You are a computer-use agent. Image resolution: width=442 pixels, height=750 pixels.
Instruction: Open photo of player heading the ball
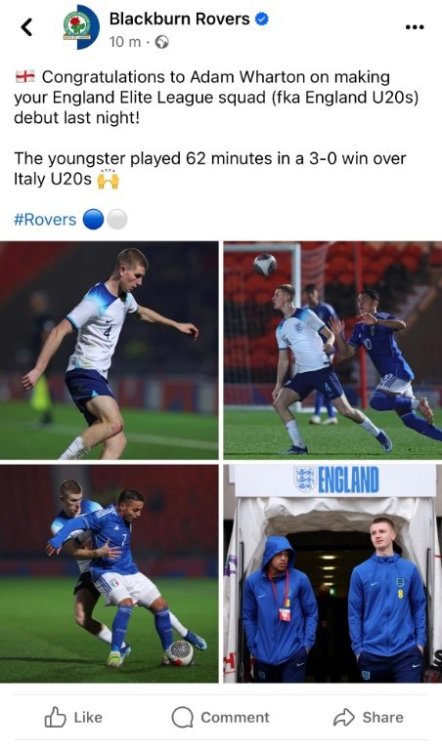click(x=333, y=351)
